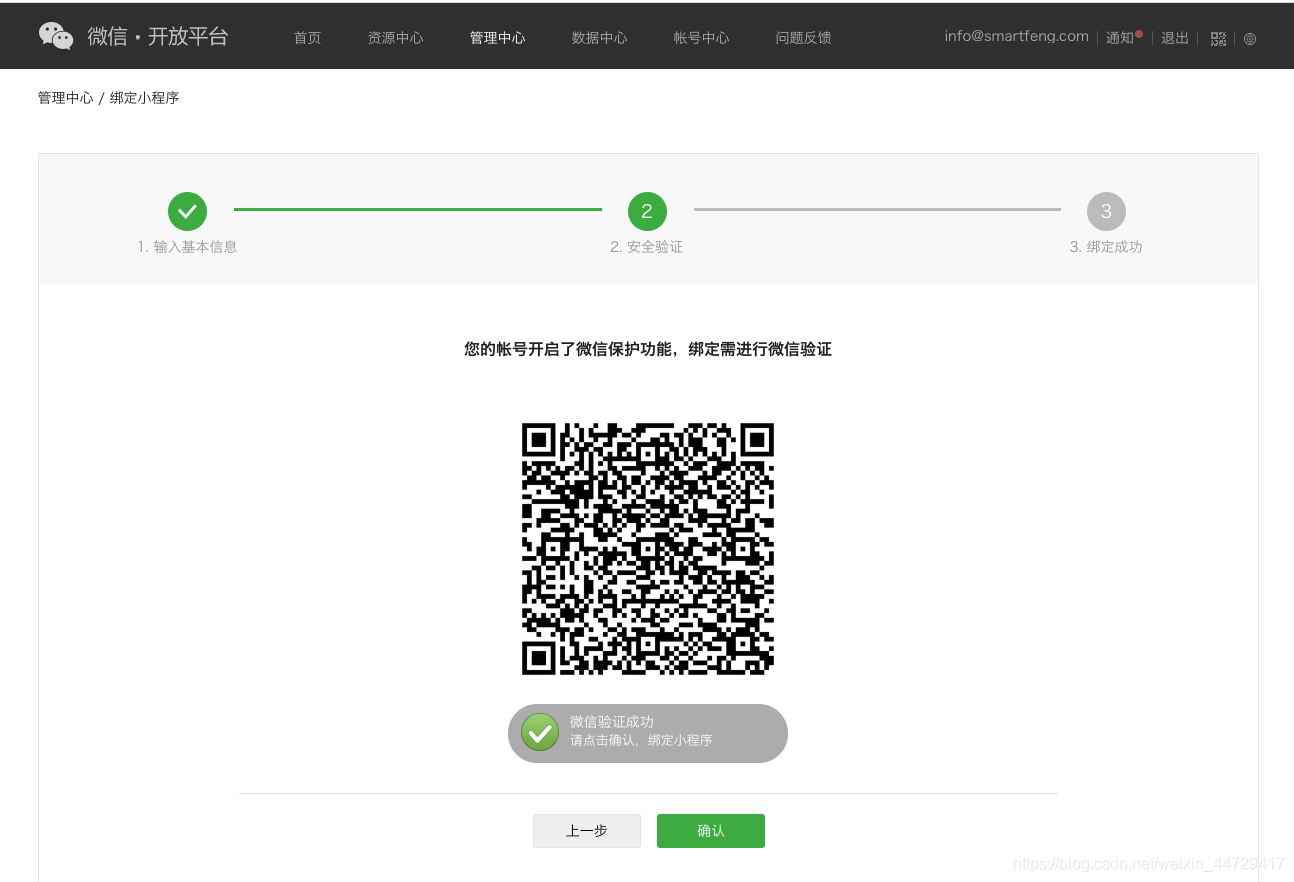Click the green checkmark on step 1
Image resolution: width=1294 pixels, height=882 pixels.
point(187,211)
